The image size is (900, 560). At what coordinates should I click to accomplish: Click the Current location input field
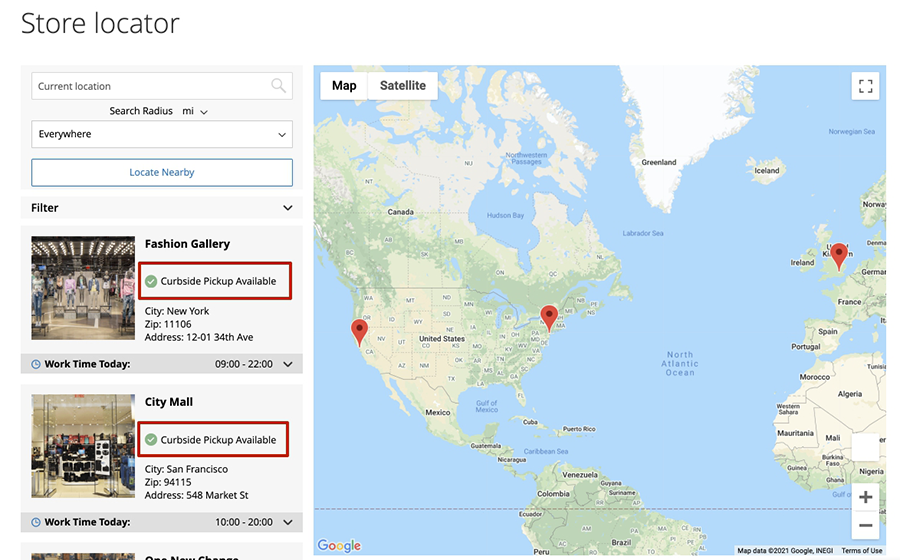tap(150, 86)
